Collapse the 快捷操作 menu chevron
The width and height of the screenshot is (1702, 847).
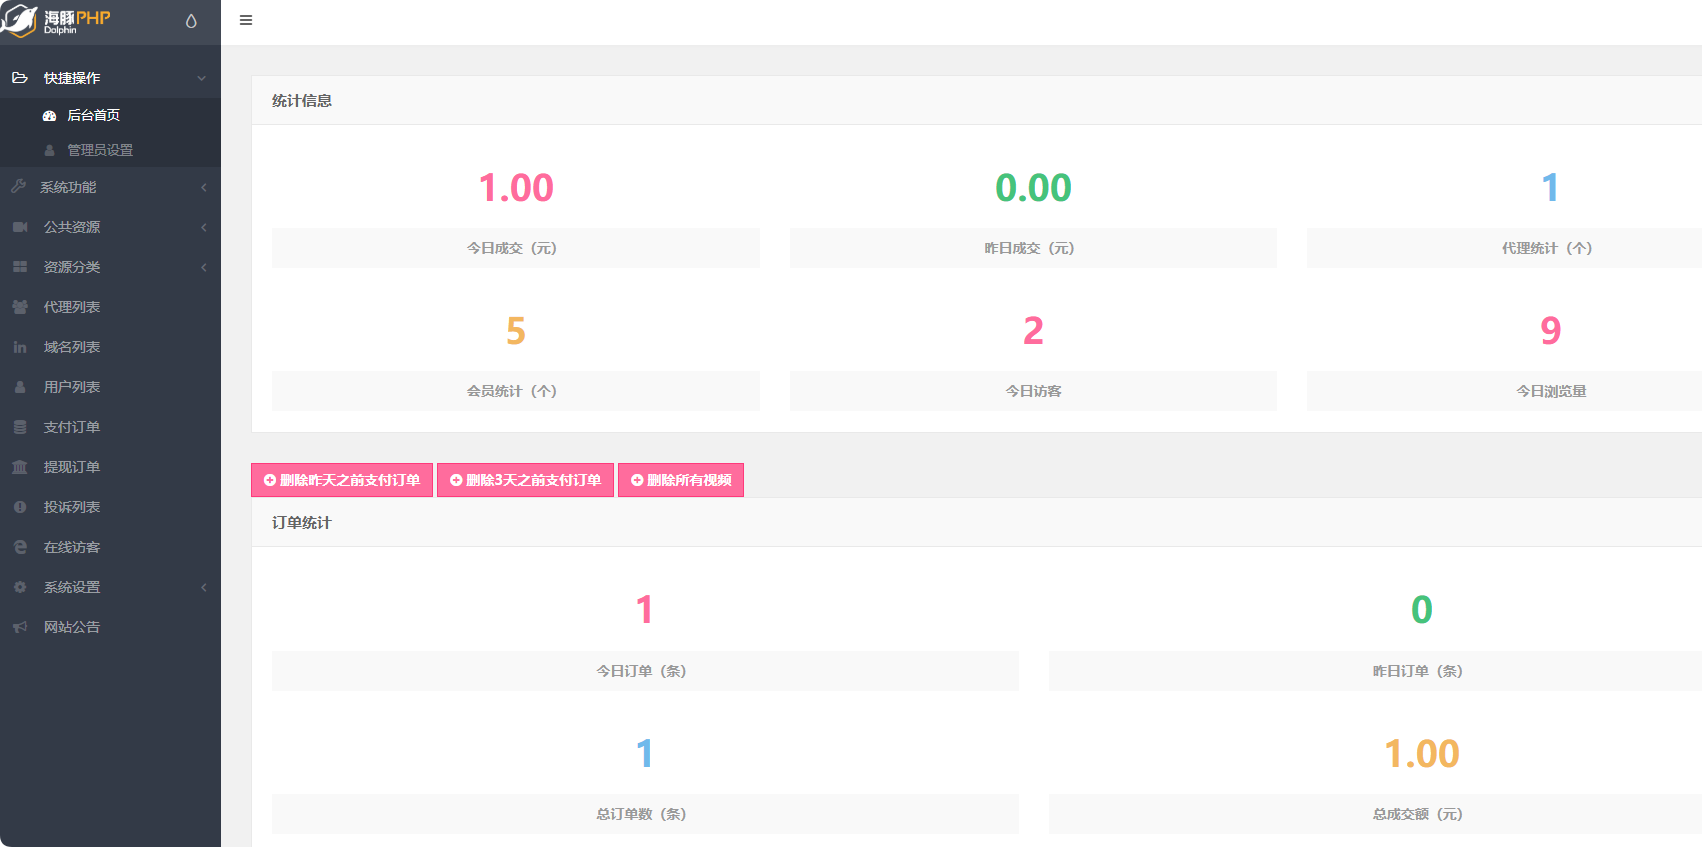pos(202,78)
